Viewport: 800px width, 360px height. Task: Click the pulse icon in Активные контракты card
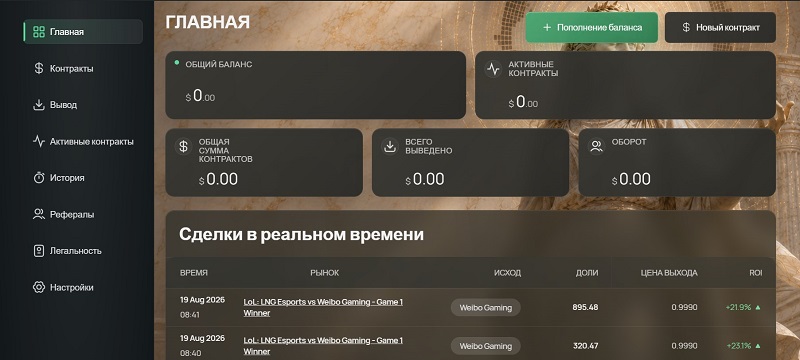coord(493,69)
